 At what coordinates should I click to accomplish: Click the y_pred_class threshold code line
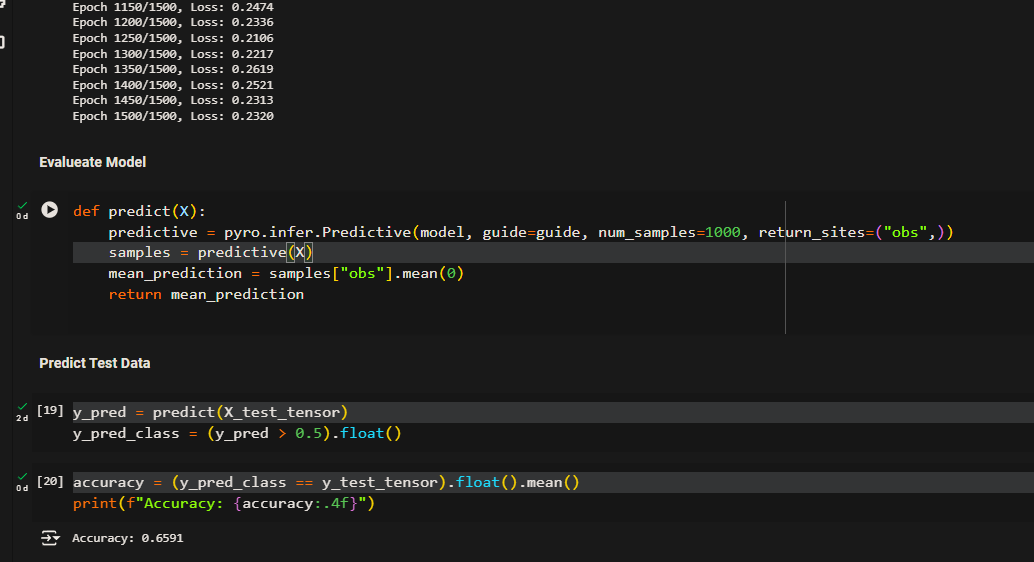tap(236, 433)
